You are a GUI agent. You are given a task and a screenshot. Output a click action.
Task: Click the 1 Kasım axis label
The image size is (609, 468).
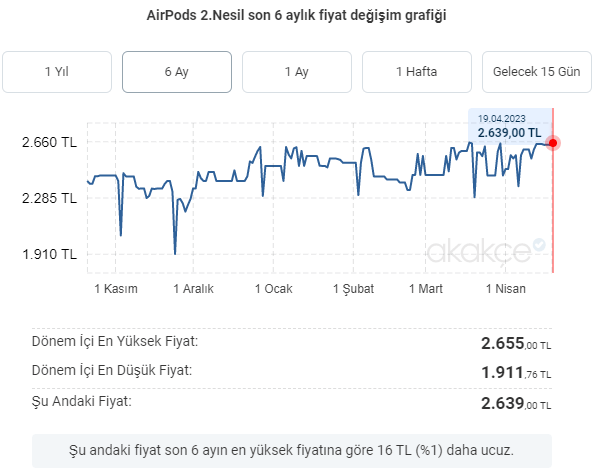pos(116,289)
